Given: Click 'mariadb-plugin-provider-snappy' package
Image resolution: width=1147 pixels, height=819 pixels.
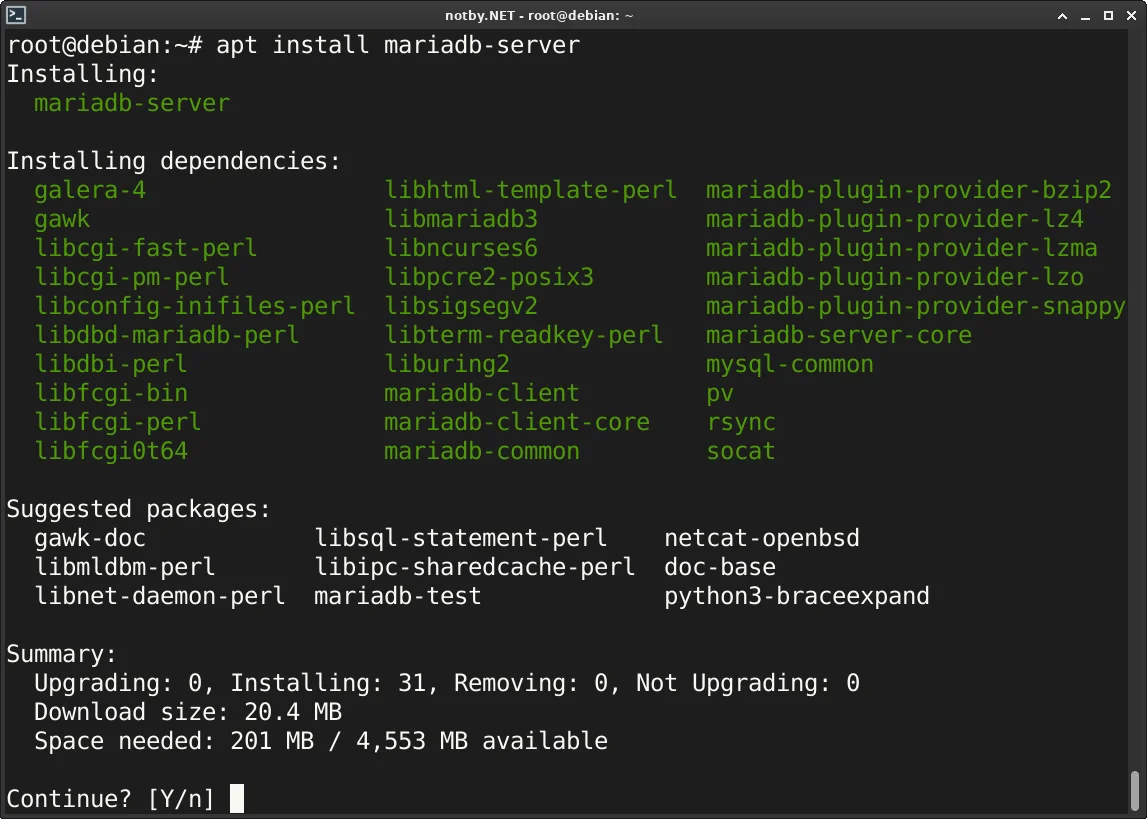Looking at the screenshot, I should (916, 306).
